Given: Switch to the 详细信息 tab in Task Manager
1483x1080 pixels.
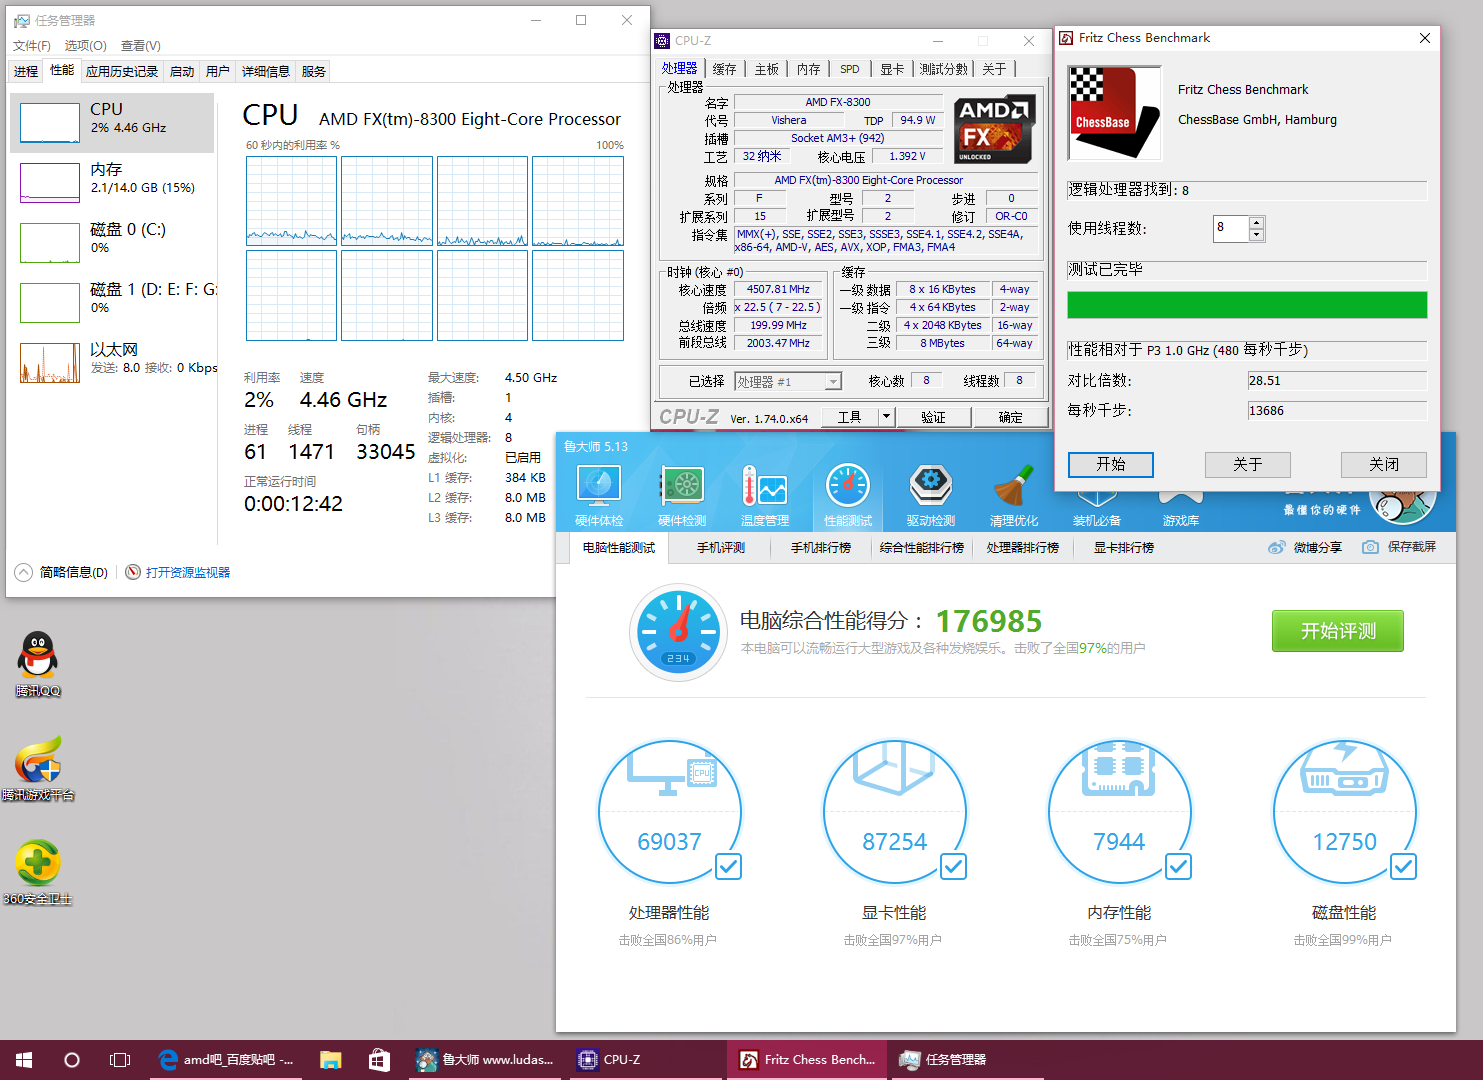Looking at the screenshot, I should (x=266, y=71).
